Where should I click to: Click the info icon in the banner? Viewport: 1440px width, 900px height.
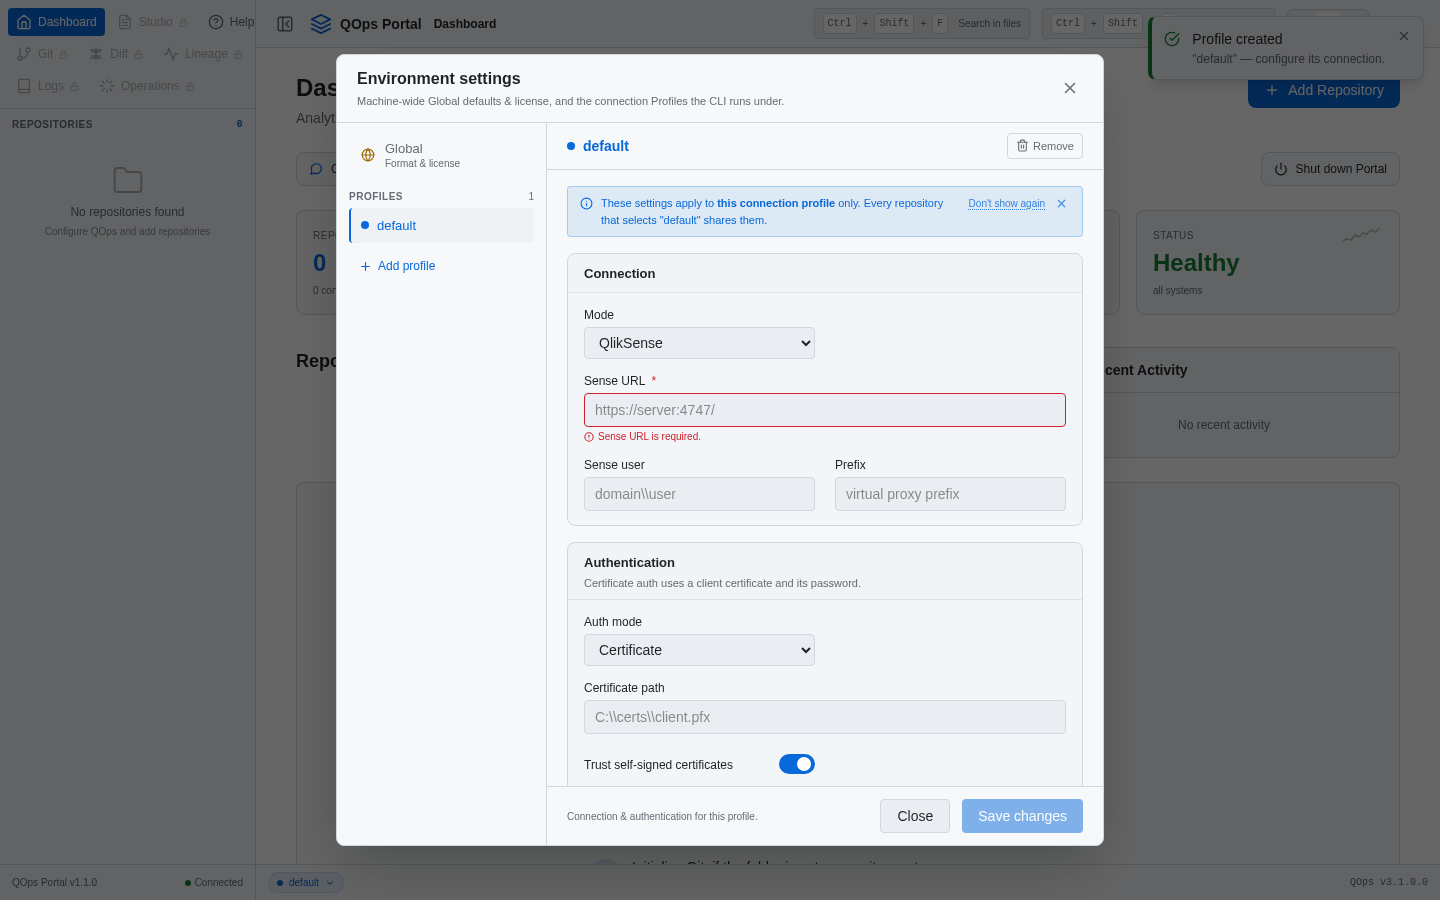586,203
